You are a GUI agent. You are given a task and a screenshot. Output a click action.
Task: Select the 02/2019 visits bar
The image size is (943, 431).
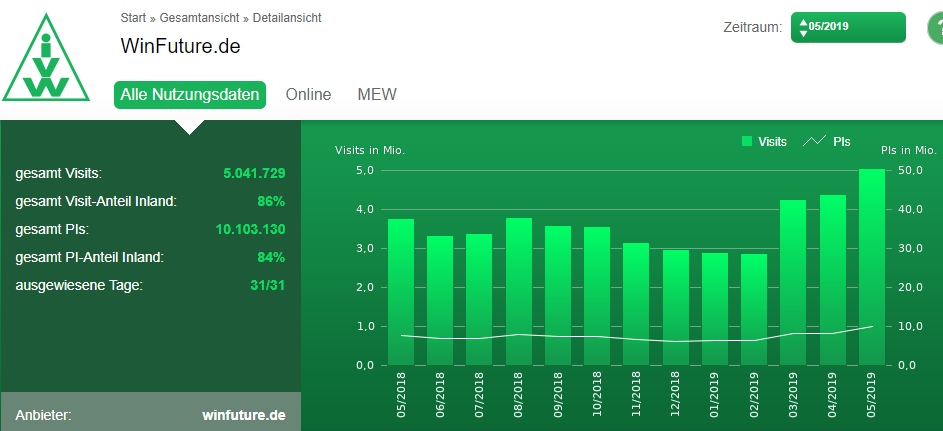click(x=754, y=309)
